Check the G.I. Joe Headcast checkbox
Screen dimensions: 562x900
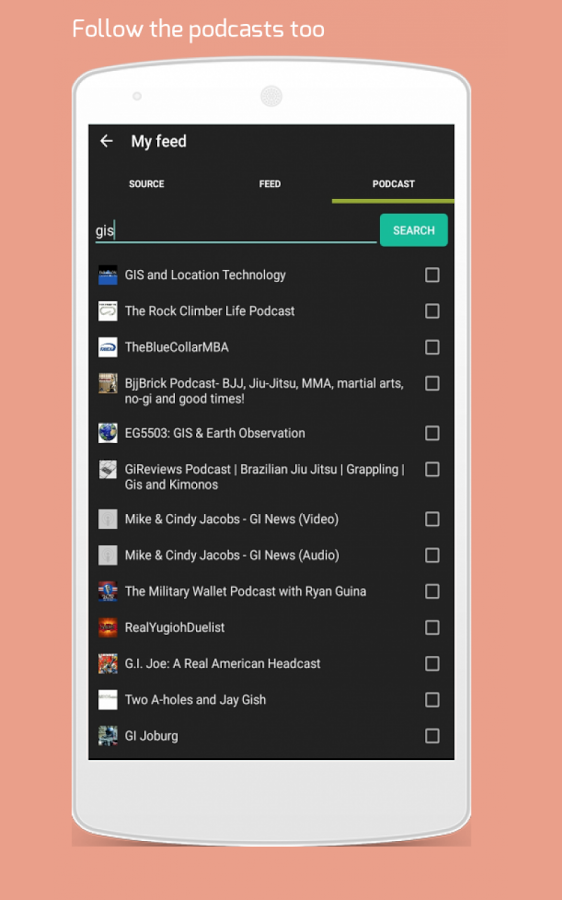[x=432, y=664]
